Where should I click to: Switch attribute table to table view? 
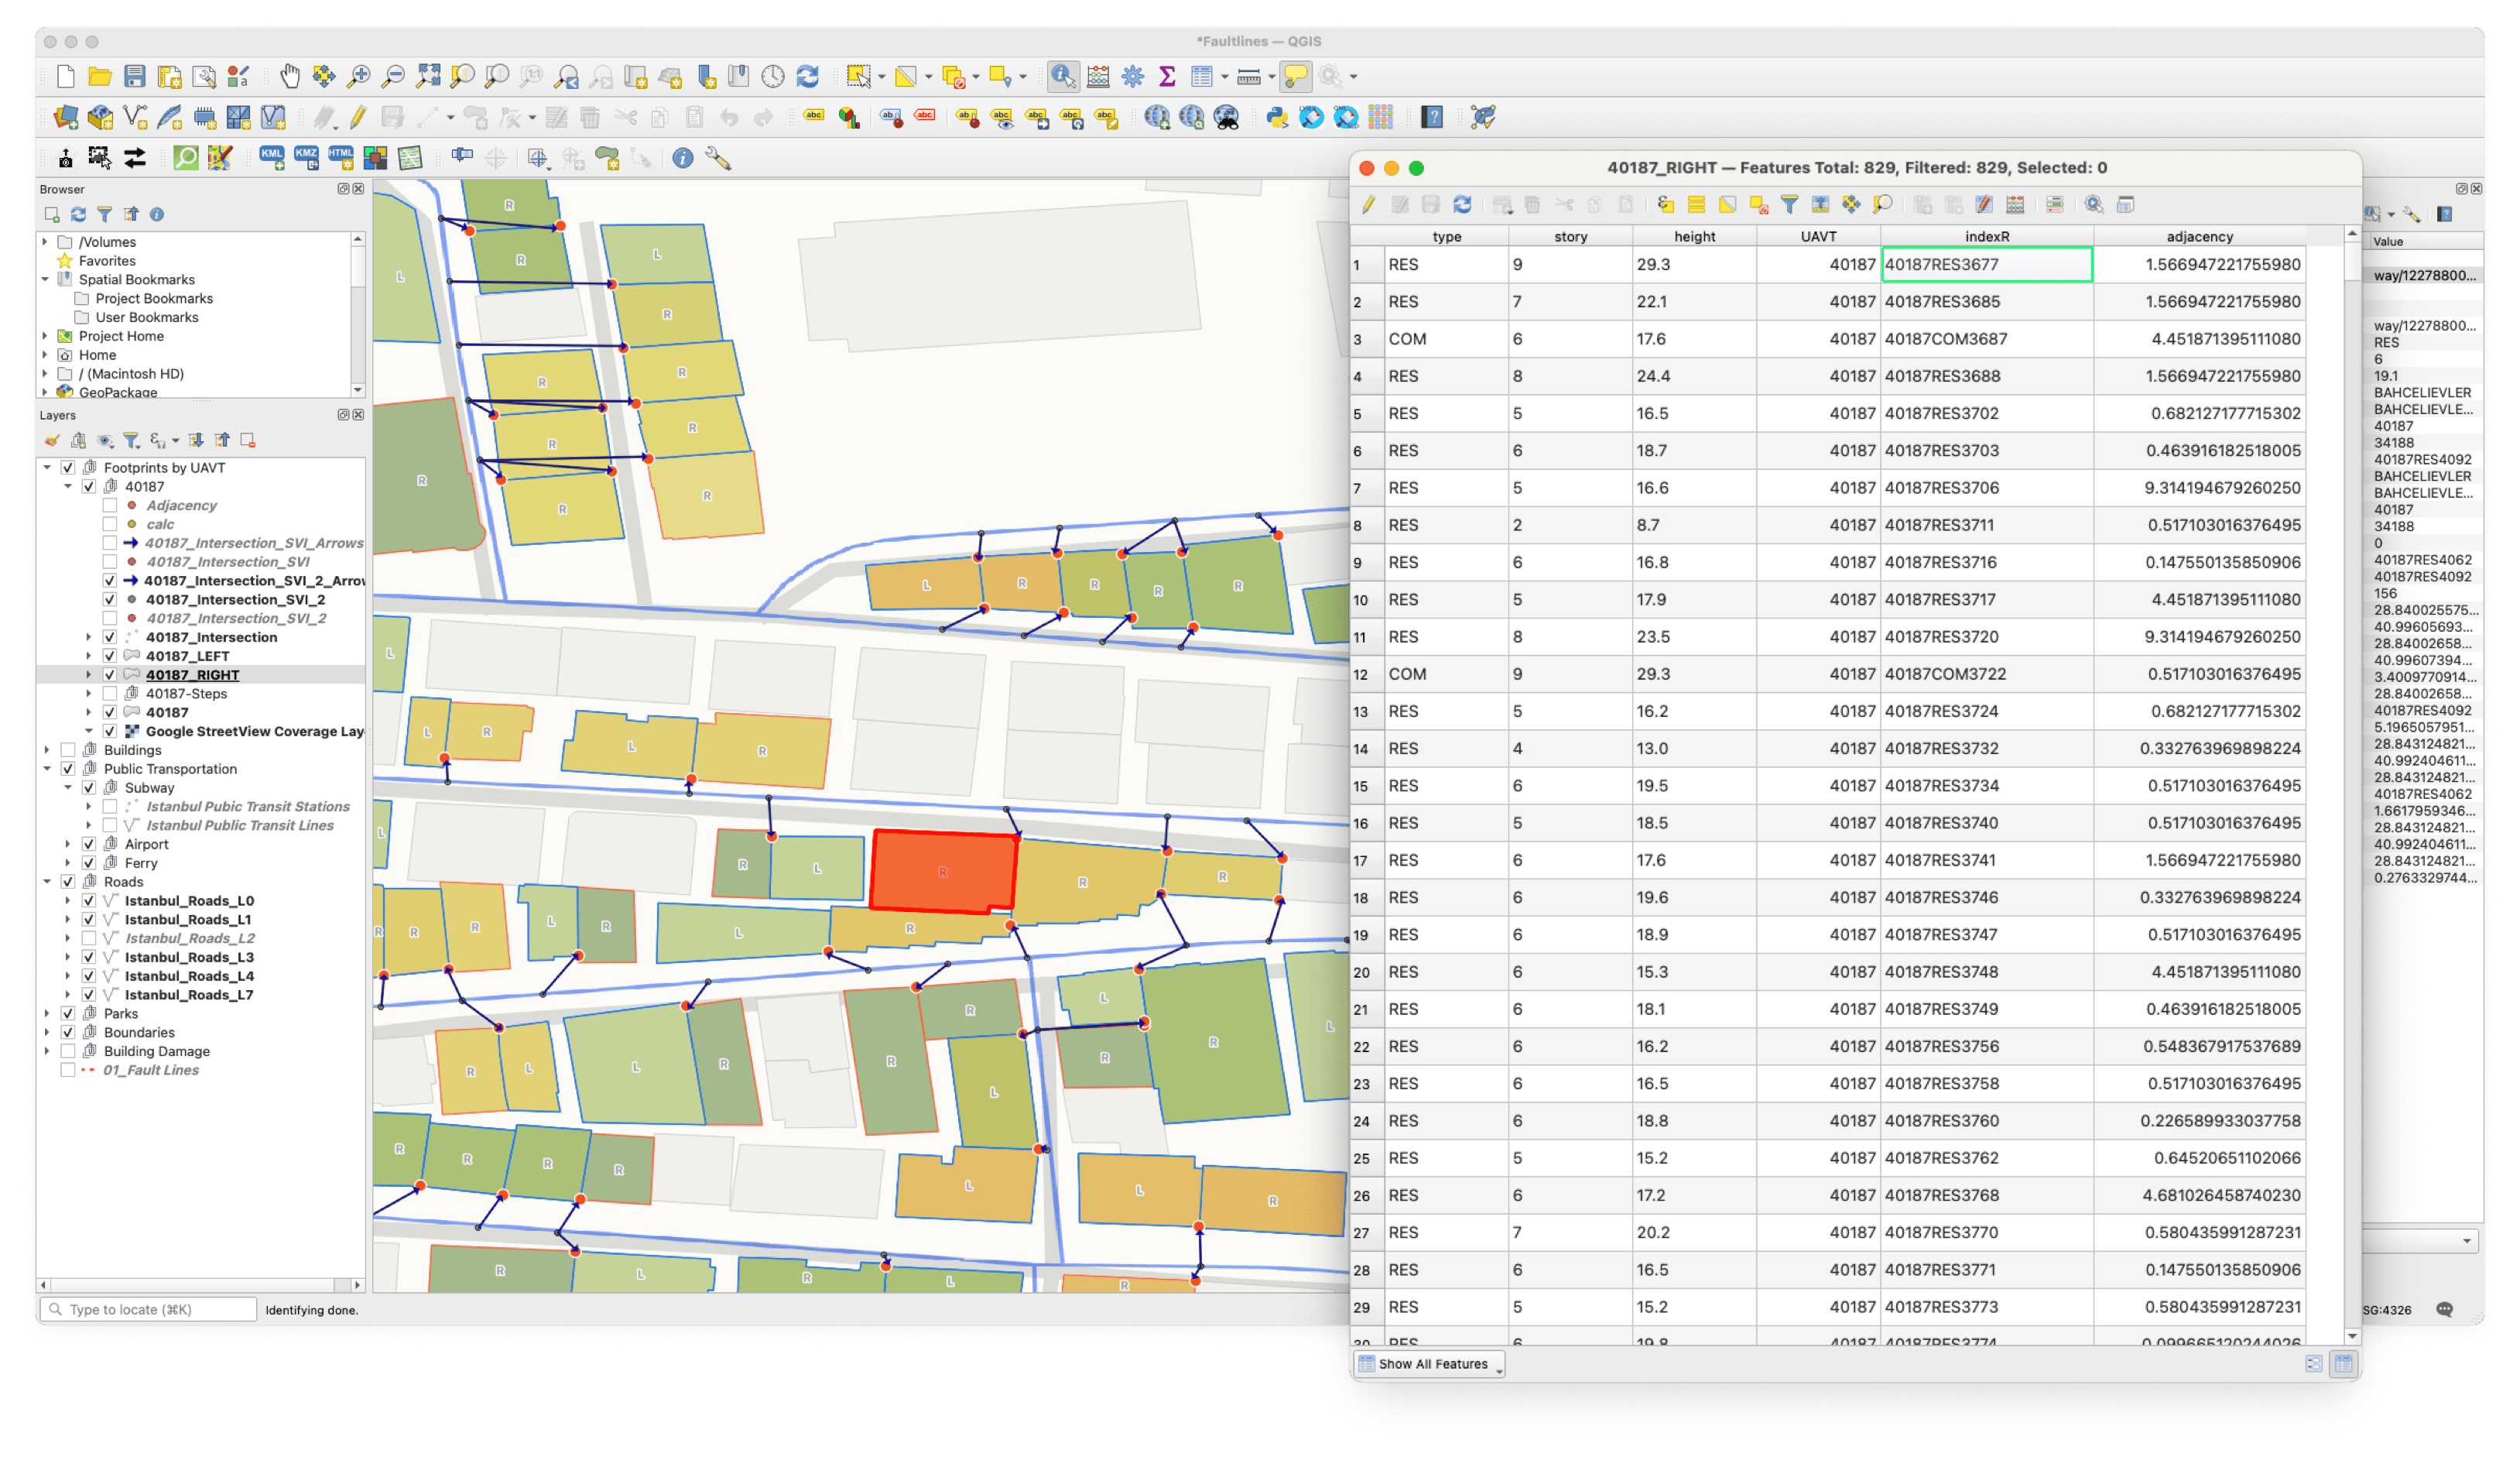[2343, 1364]
